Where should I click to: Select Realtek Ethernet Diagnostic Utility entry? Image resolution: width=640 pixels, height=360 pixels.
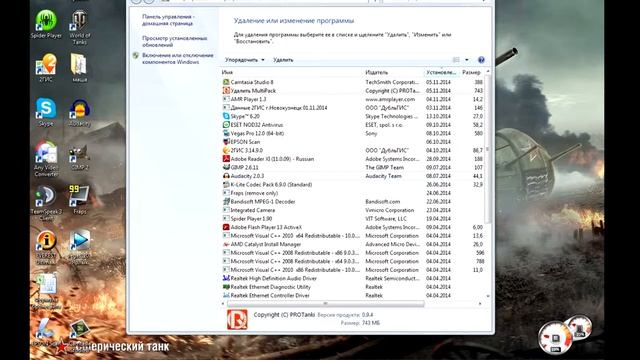point(353,287)
